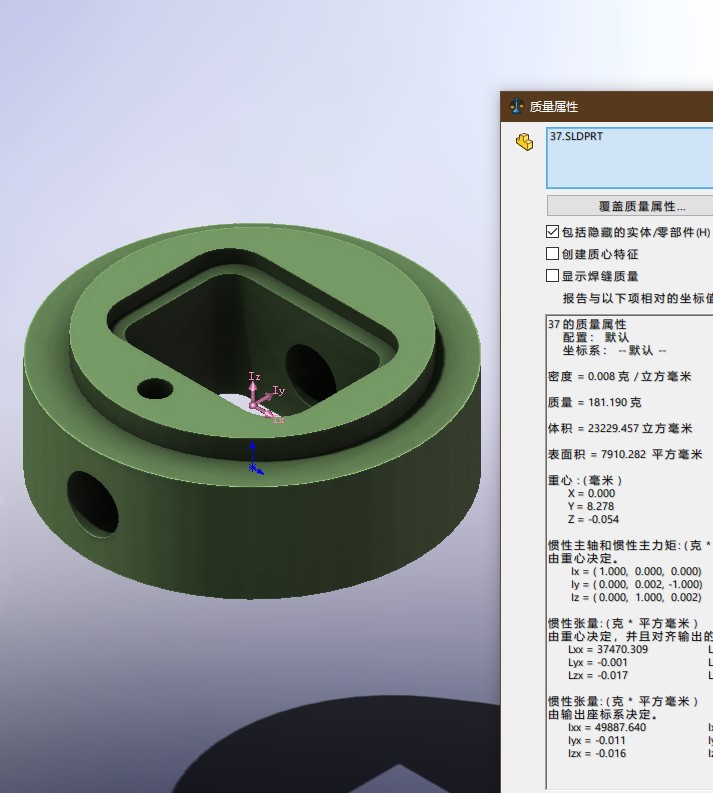Screen dimensions: 713x793
Task: Select the small round hole on top face
Action: [x=155, y=386]
